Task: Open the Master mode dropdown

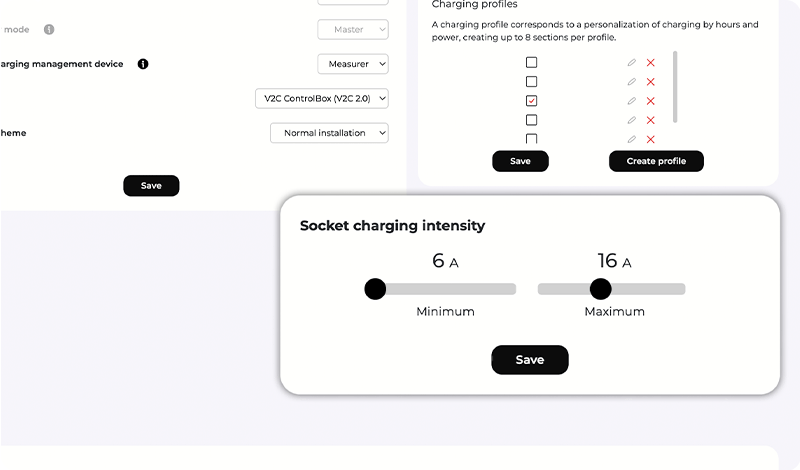Action: [x=353, y=30]
